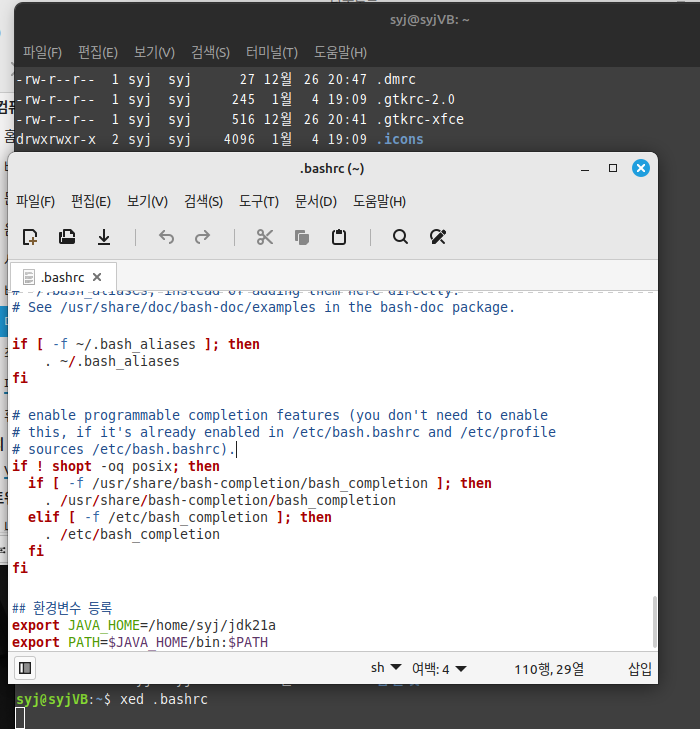Image resolution: width=700 pixels, height=729 pixels.
Task: Click .gtkrc-xfce in terminal listing
Action: (420, 119)
